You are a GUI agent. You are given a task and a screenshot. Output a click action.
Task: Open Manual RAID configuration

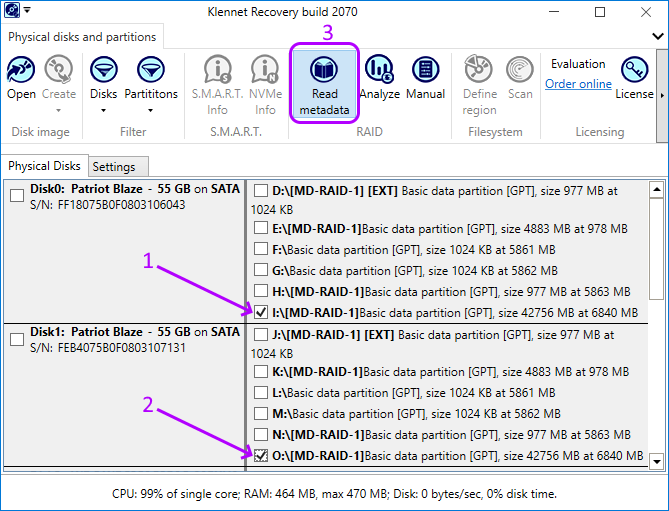tap(425, 78)
